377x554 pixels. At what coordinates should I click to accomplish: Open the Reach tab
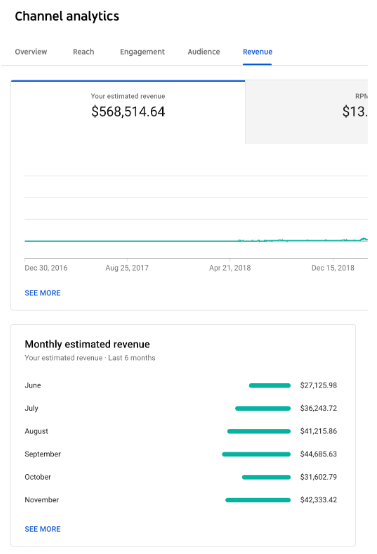click(x=83, y=52)
